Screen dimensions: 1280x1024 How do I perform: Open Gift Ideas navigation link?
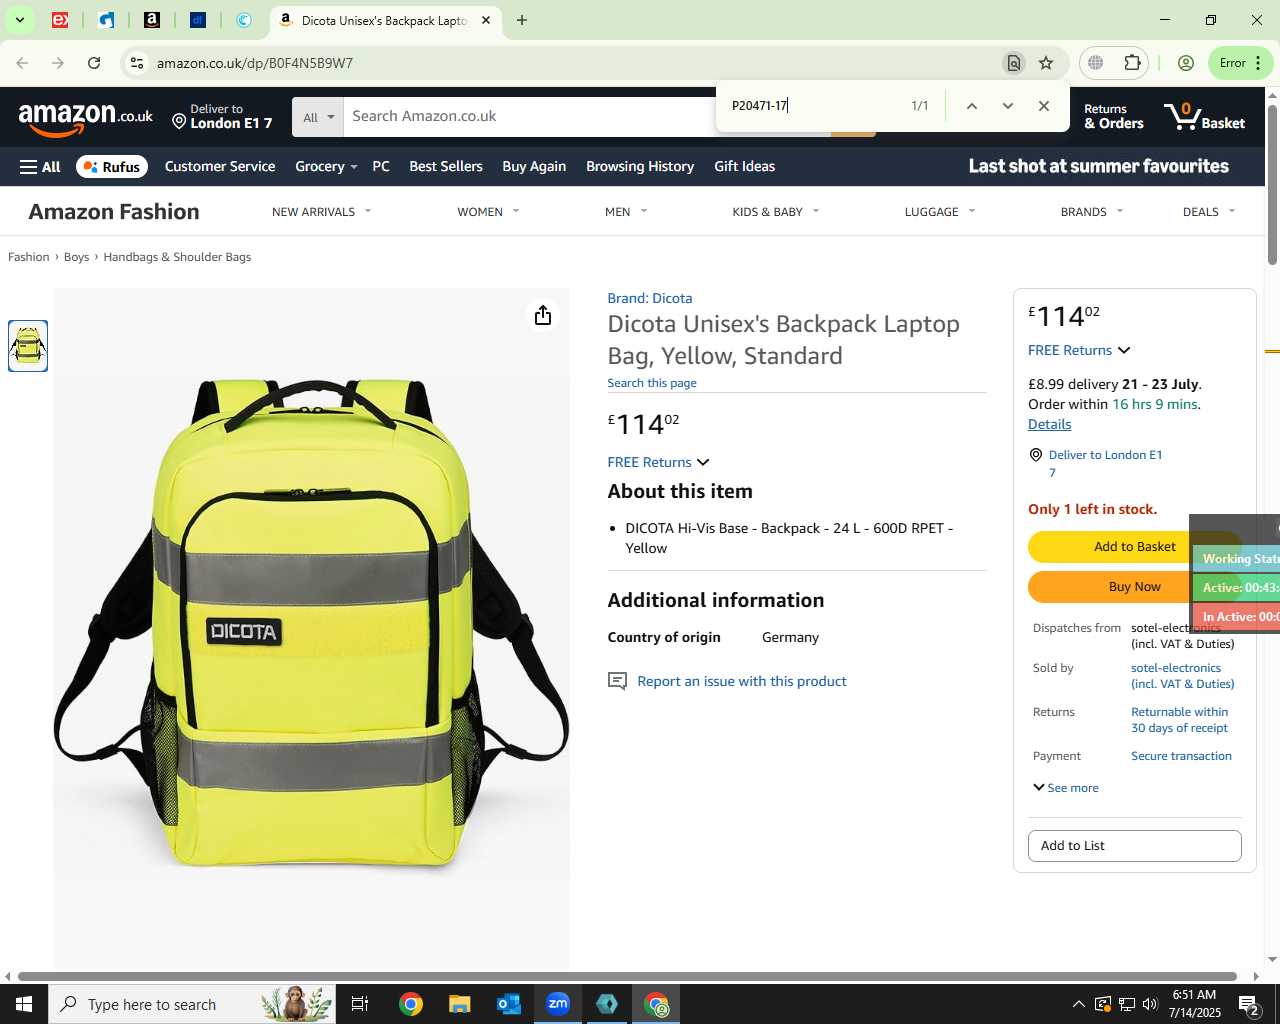click(x=745, y=167)
